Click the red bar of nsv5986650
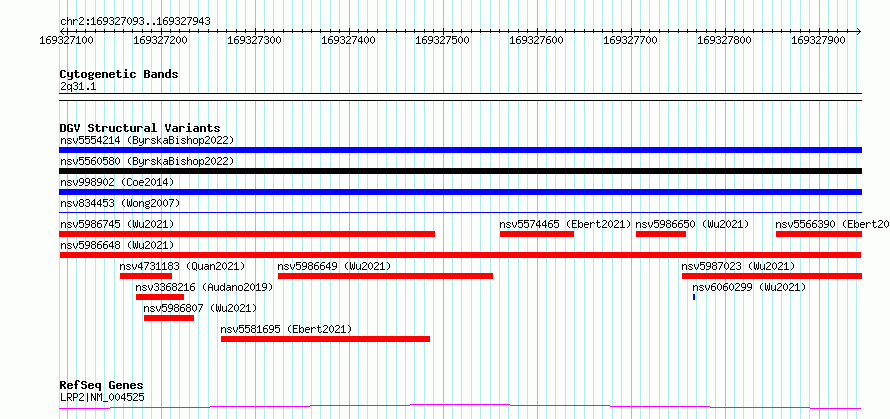 tap(661, 234)
